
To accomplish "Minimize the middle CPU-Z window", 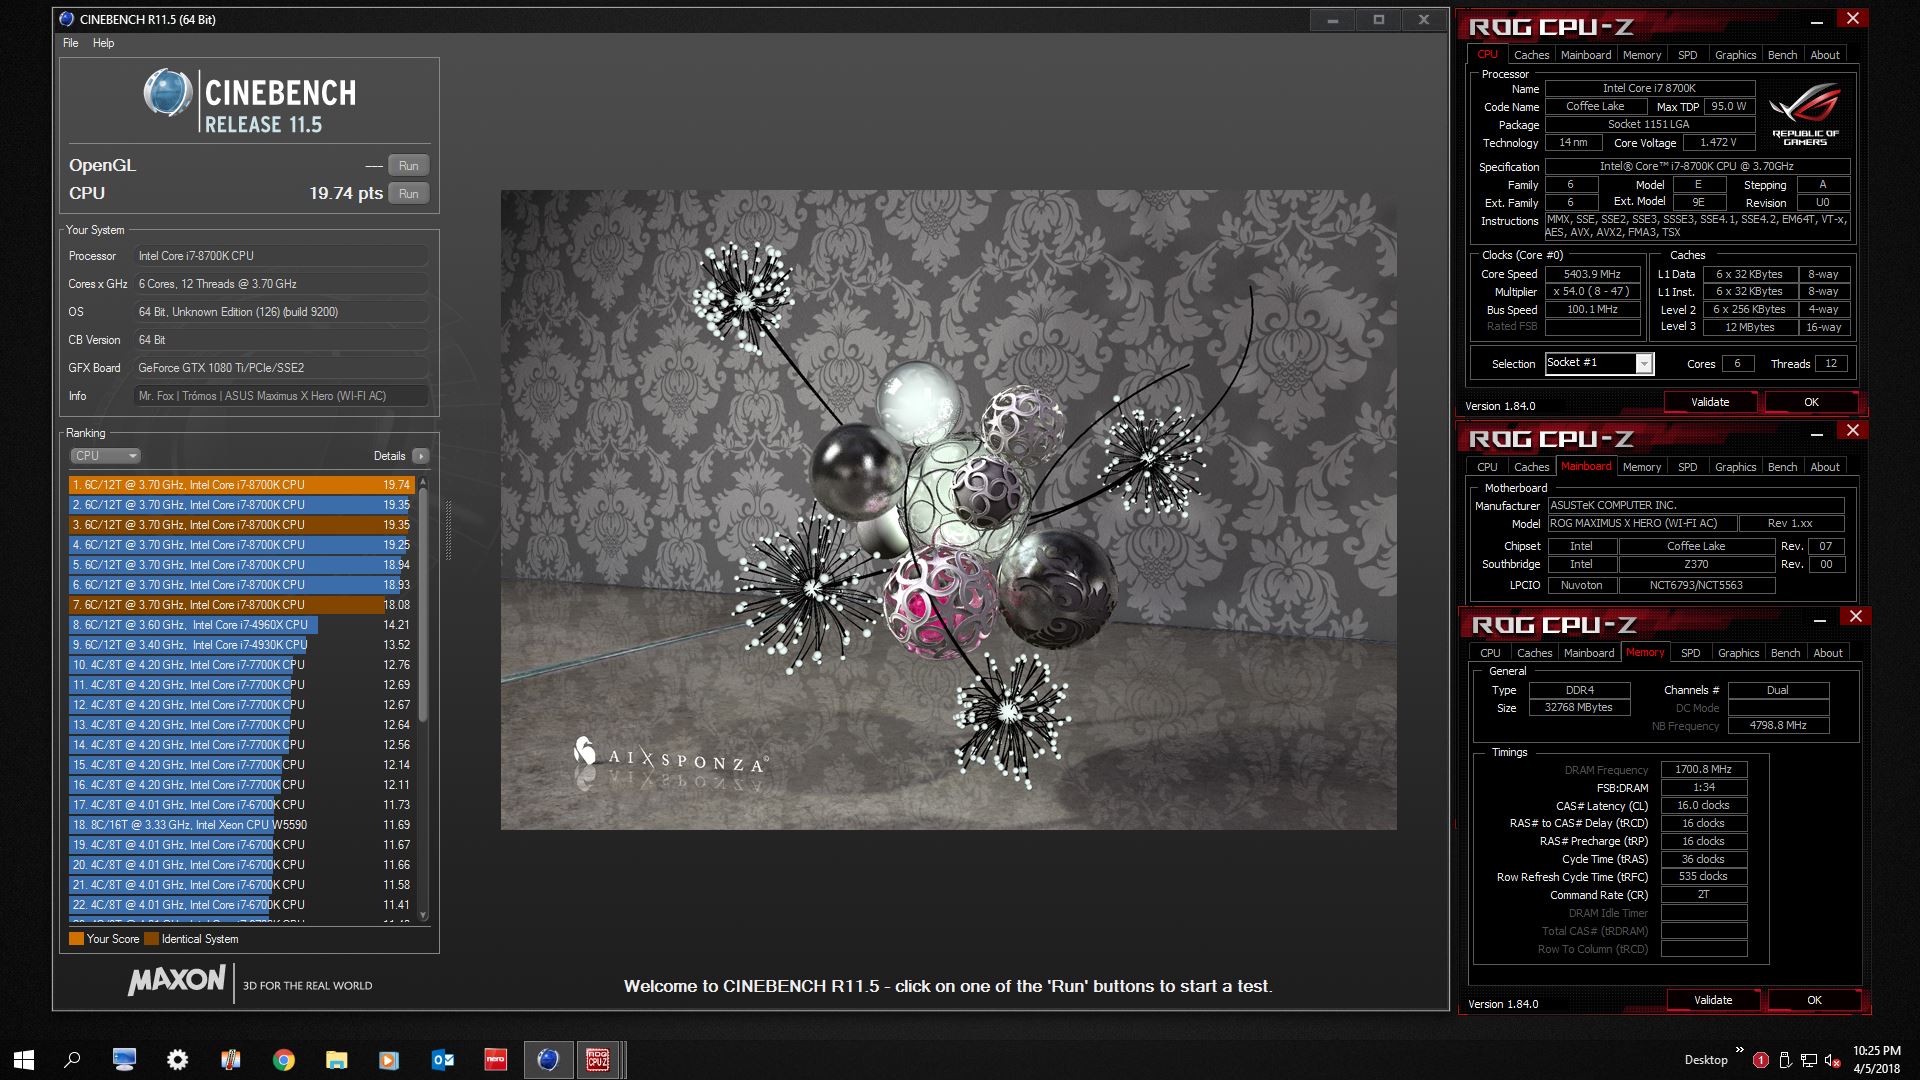I will coord(1817,432).
